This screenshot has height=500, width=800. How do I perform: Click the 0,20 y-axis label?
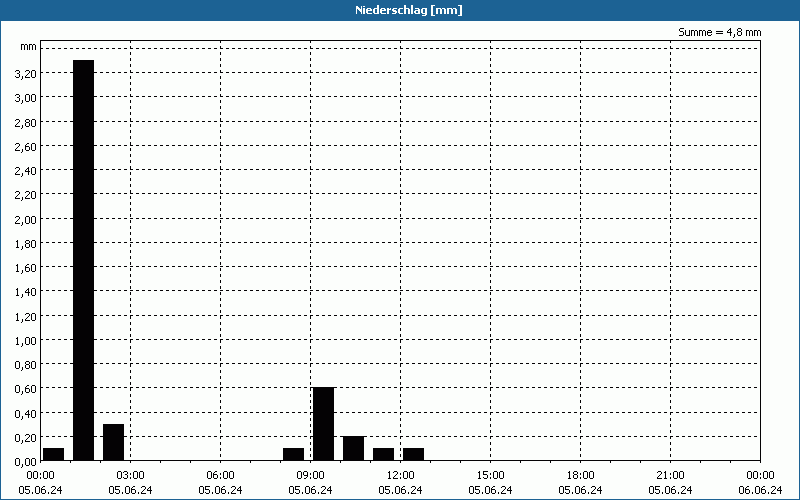click(x=26, y=437)
